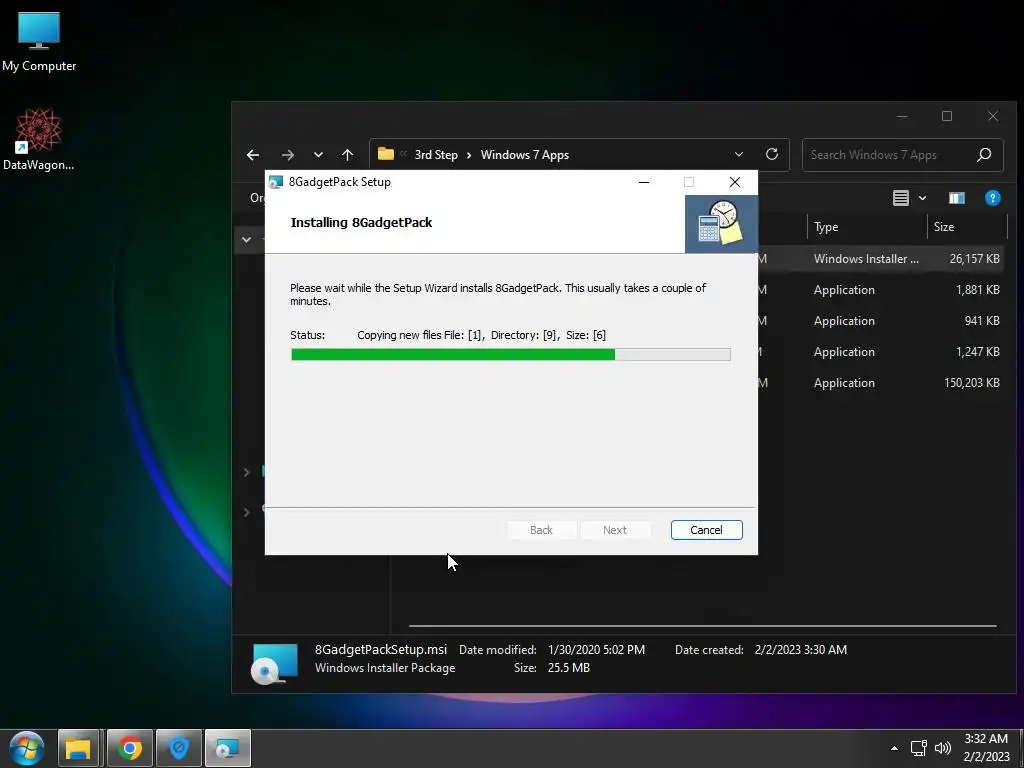Click the horizontal scrollbar in Explorer
Viewport: 1024px width, 768px height.
click(703, 626)
